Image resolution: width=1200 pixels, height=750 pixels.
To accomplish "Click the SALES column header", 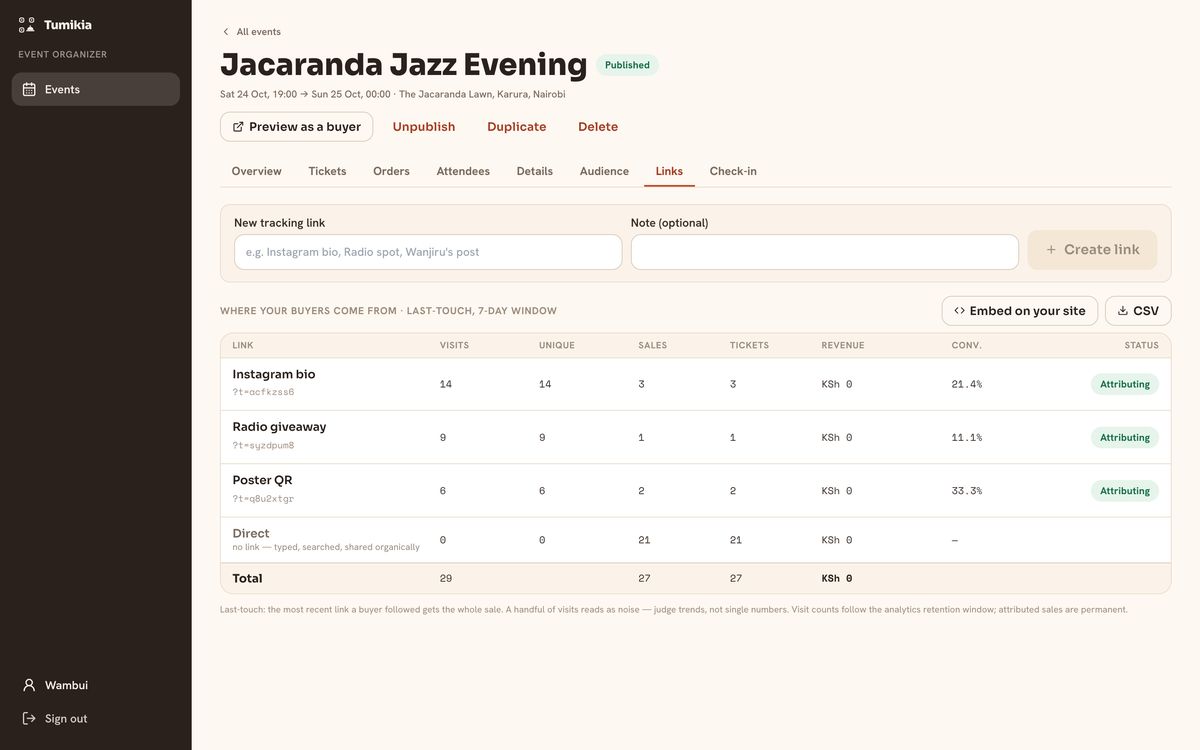I will tap(653, 345).
